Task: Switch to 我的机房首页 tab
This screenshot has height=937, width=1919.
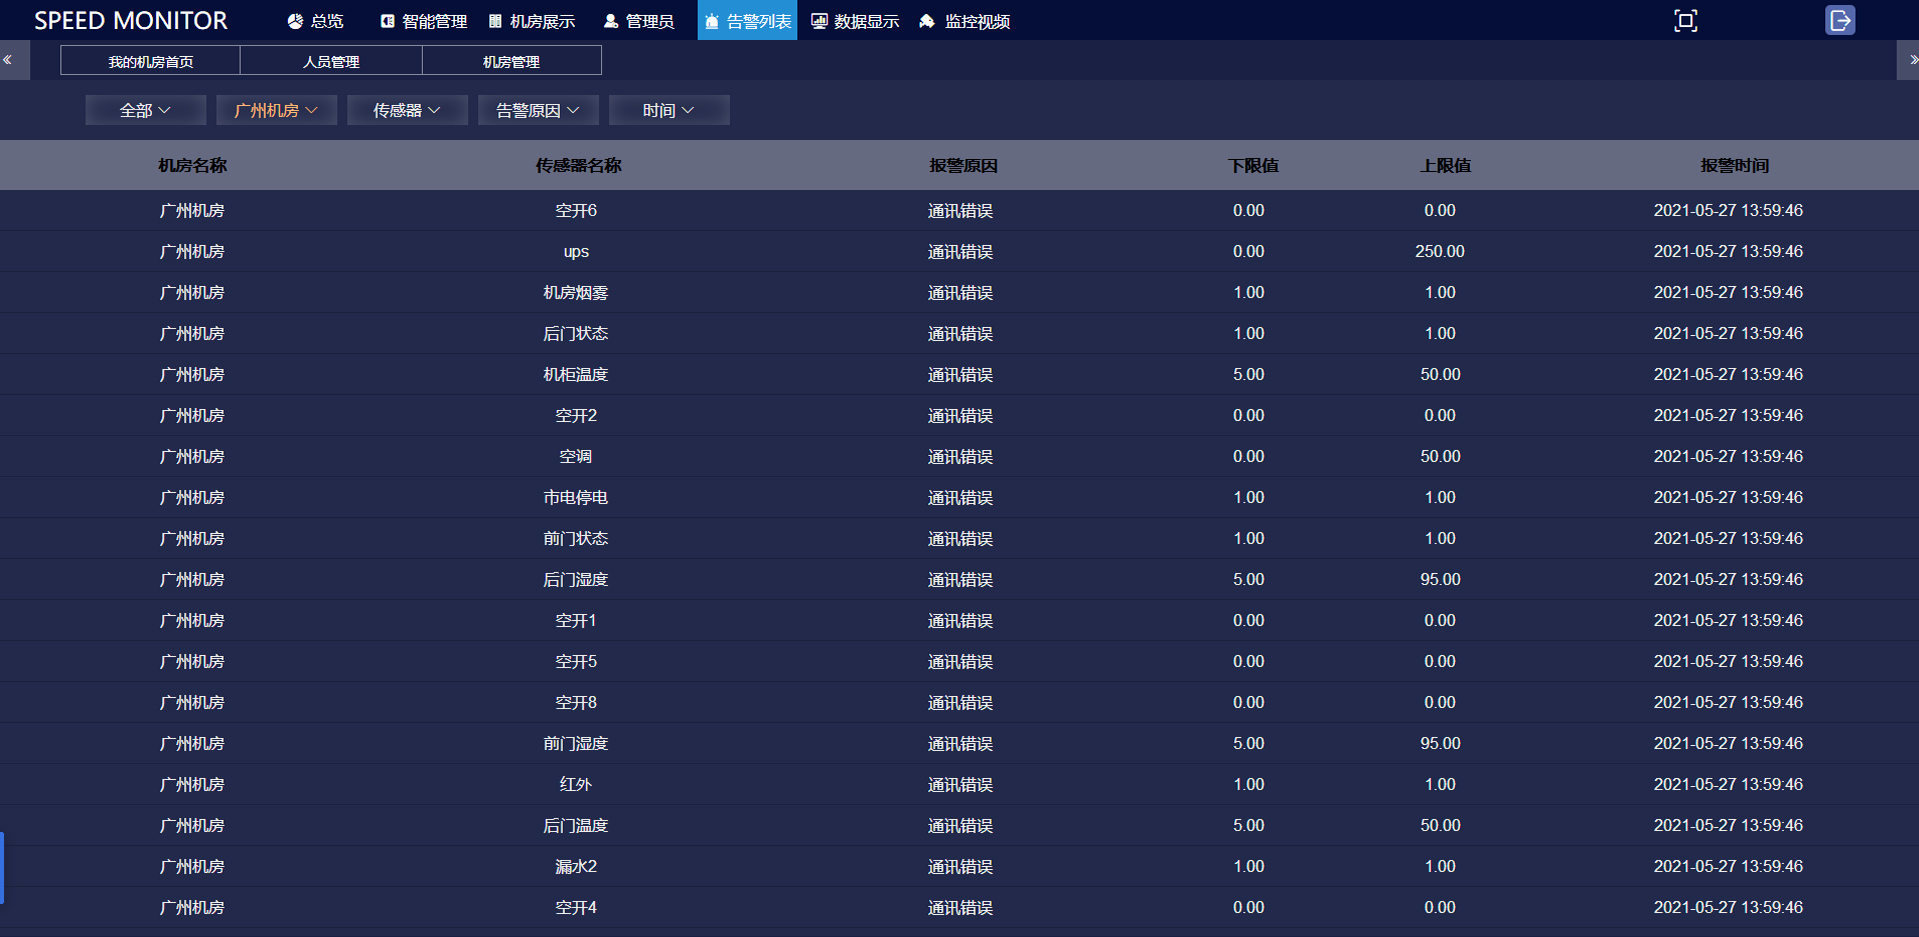Action: click(x=150, y=61)
